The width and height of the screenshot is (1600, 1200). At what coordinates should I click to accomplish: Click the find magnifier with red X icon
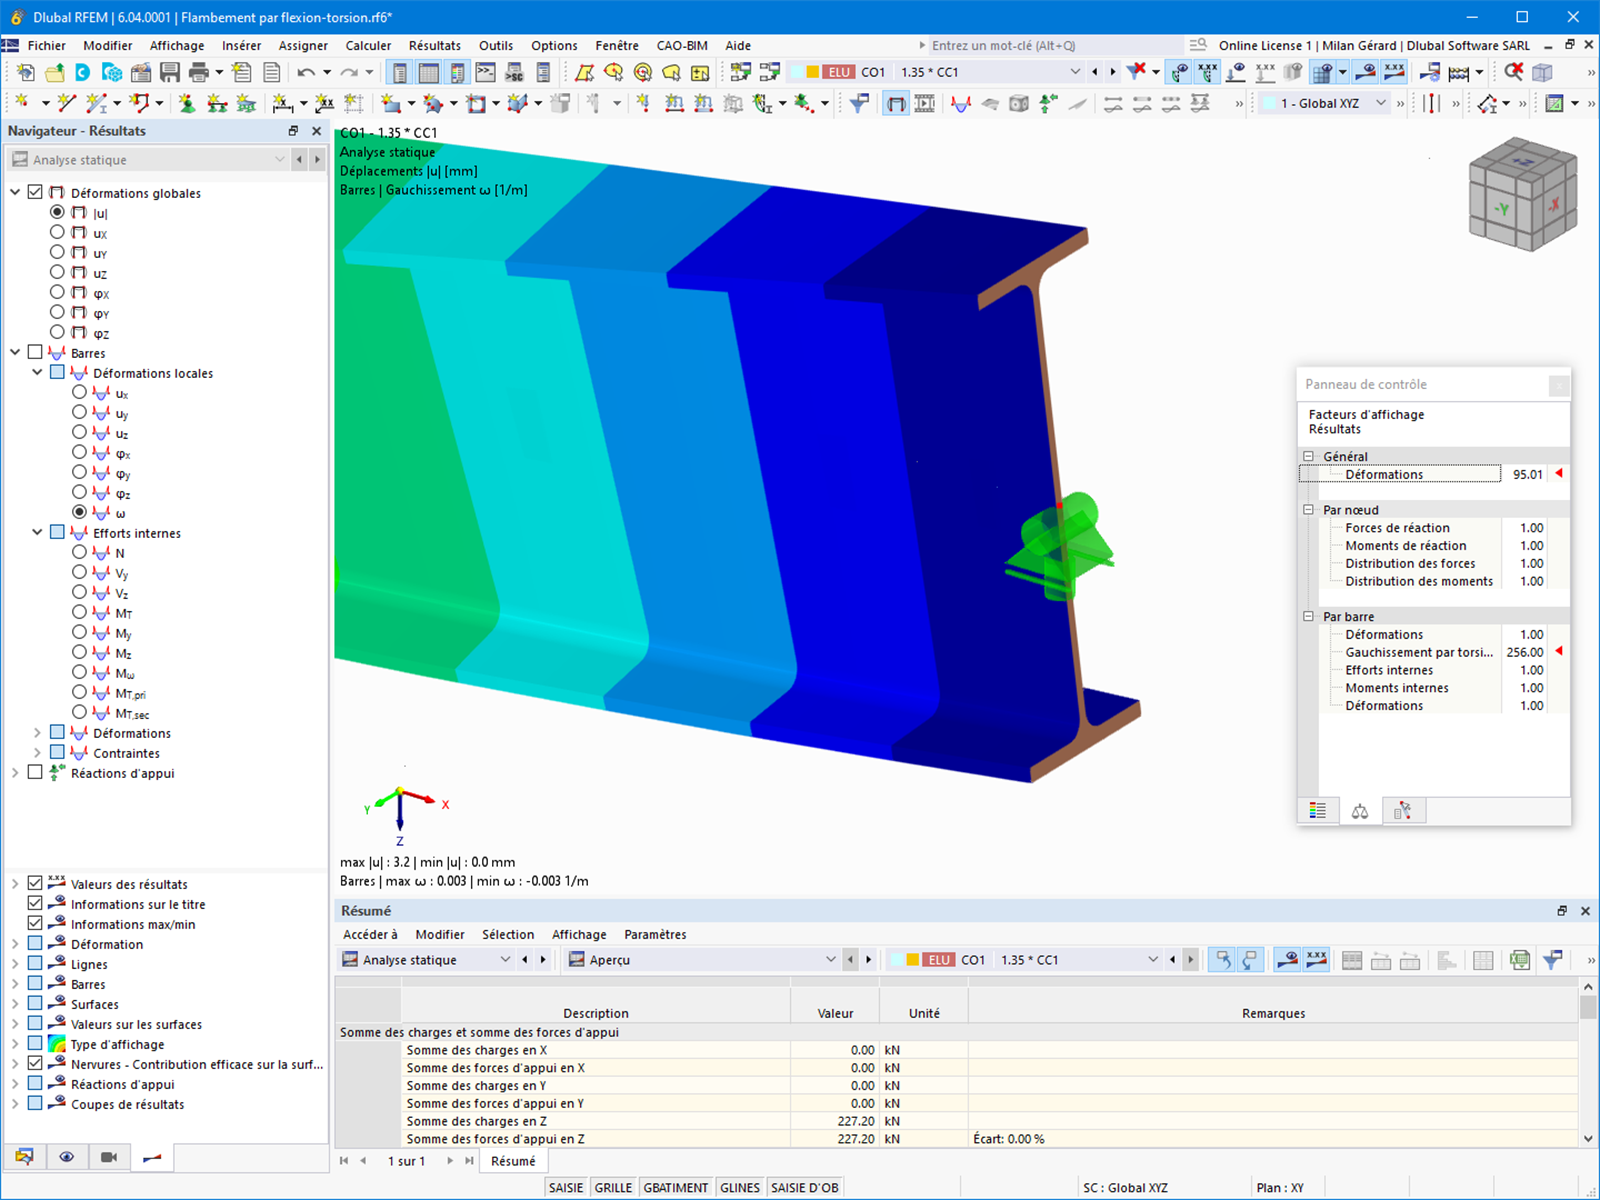(1514, 72)
